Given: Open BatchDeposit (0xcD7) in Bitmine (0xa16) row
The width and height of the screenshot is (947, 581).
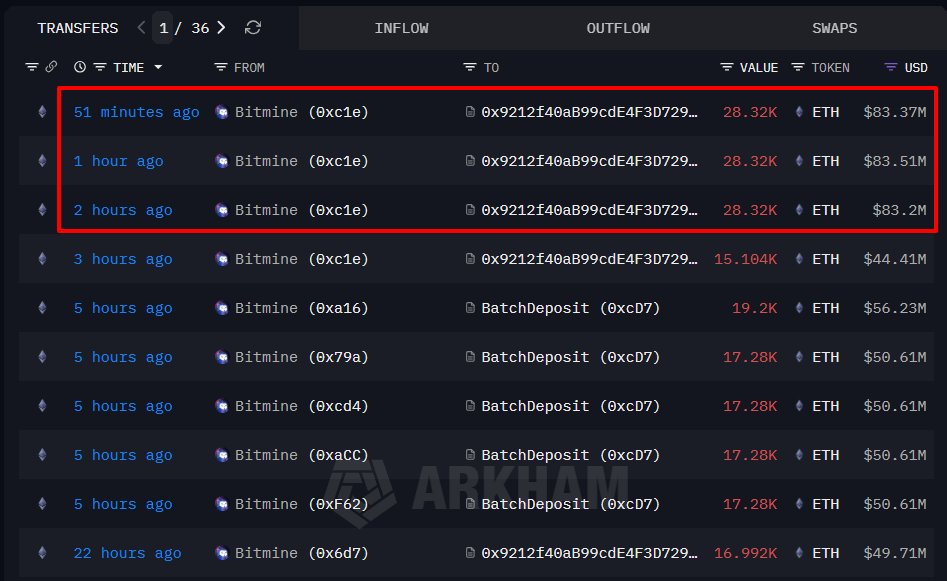Looking at the screenshot, I should [x=571, y=308].
